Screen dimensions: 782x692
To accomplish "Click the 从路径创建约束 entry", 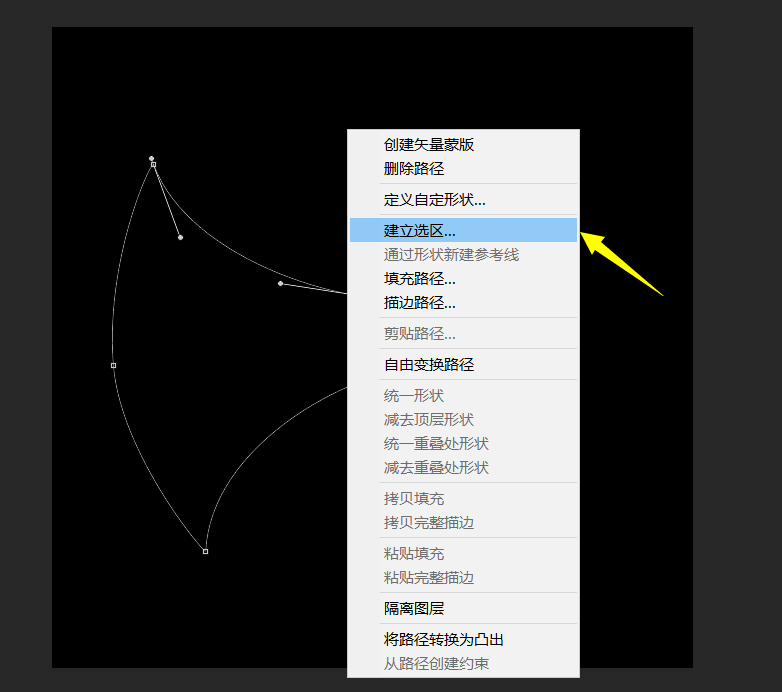I will point(463,663).
